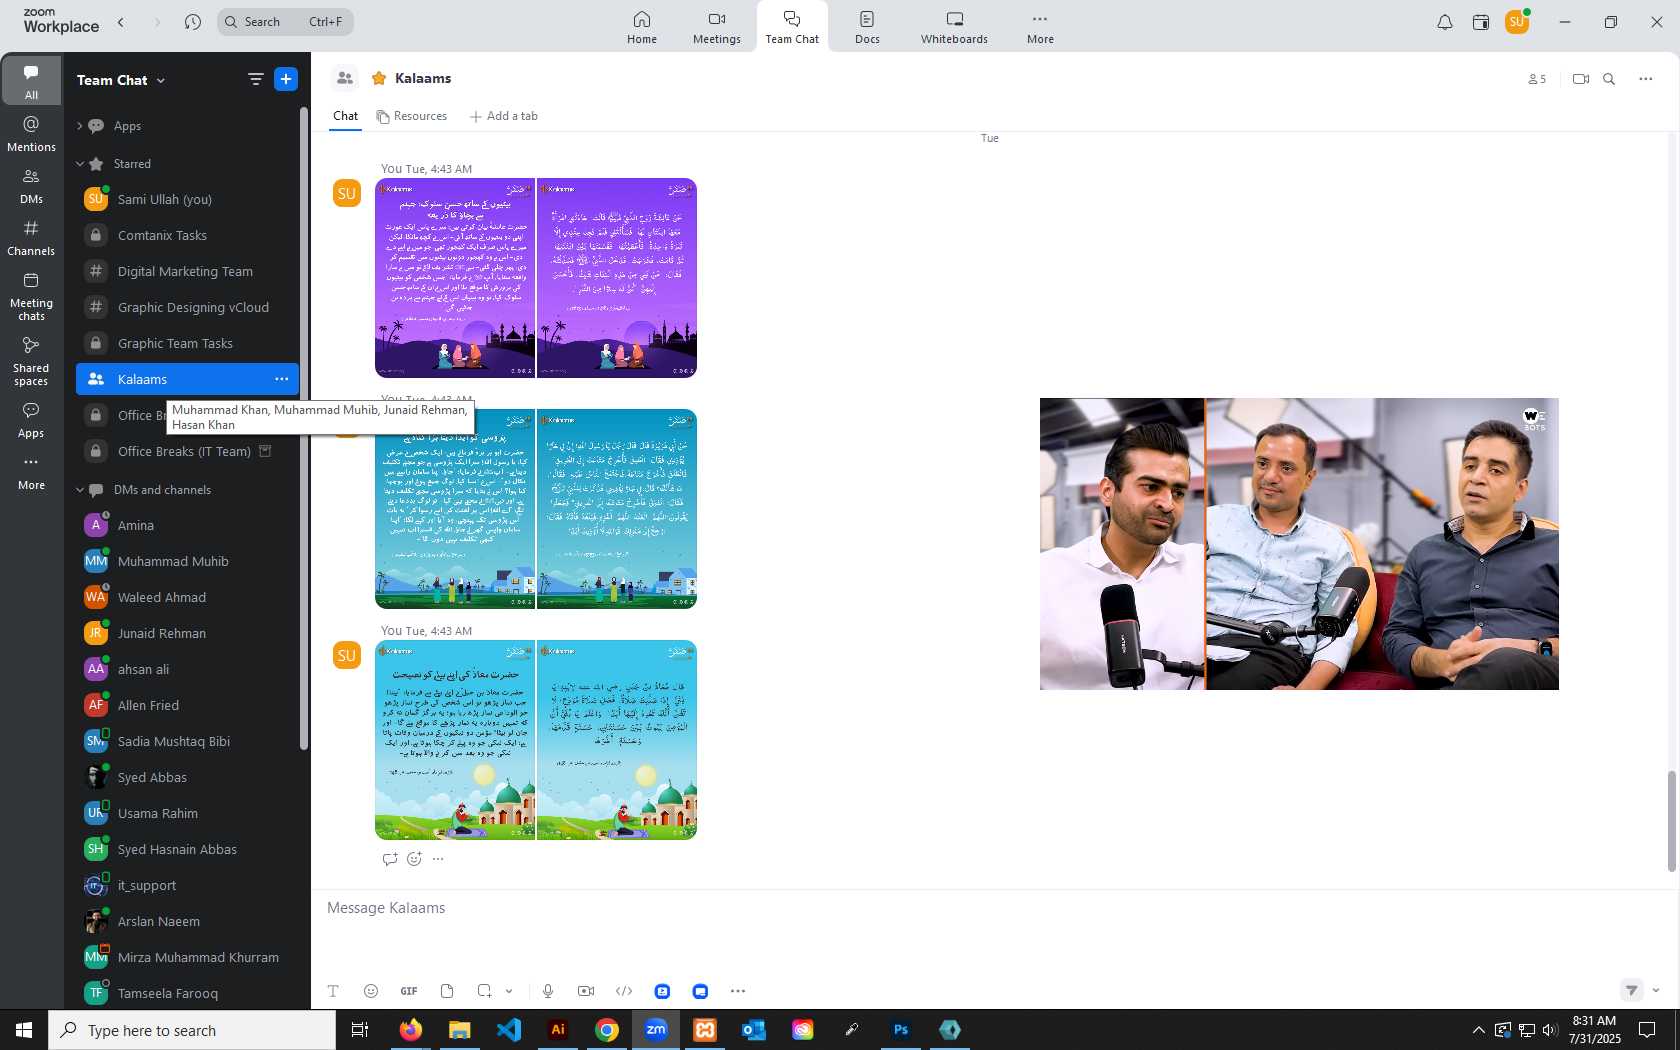This screenshot has height=1050, width=1680.
Task: Go back with the left arrow
Action: [x=121, y=22]
